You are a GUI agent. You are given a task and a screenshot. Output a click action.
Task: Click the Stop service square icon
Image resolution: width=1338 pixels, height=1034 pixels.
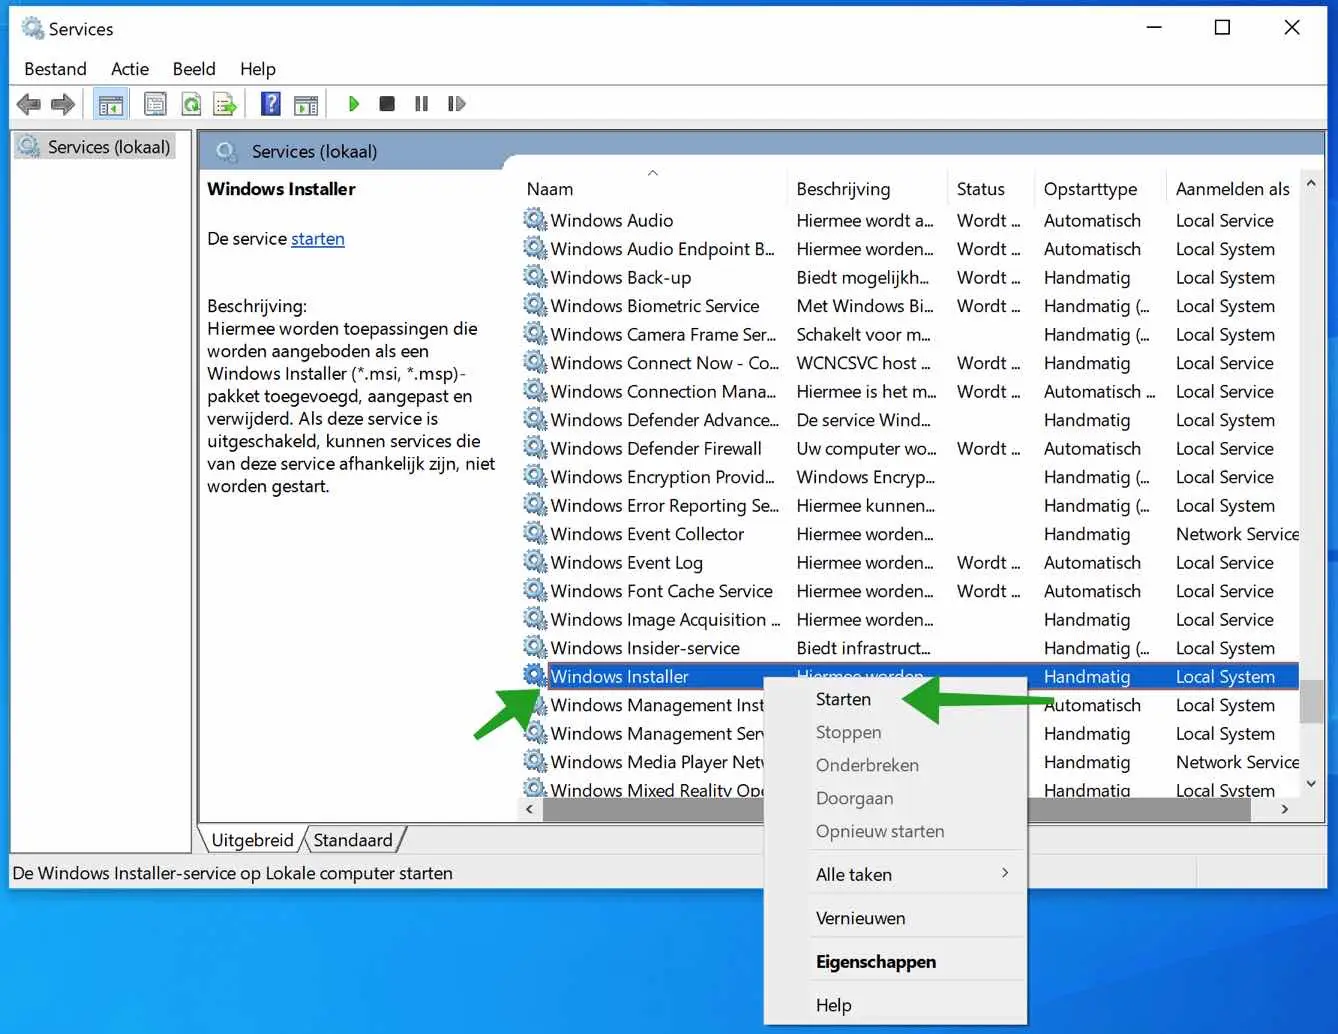point(387,104)
